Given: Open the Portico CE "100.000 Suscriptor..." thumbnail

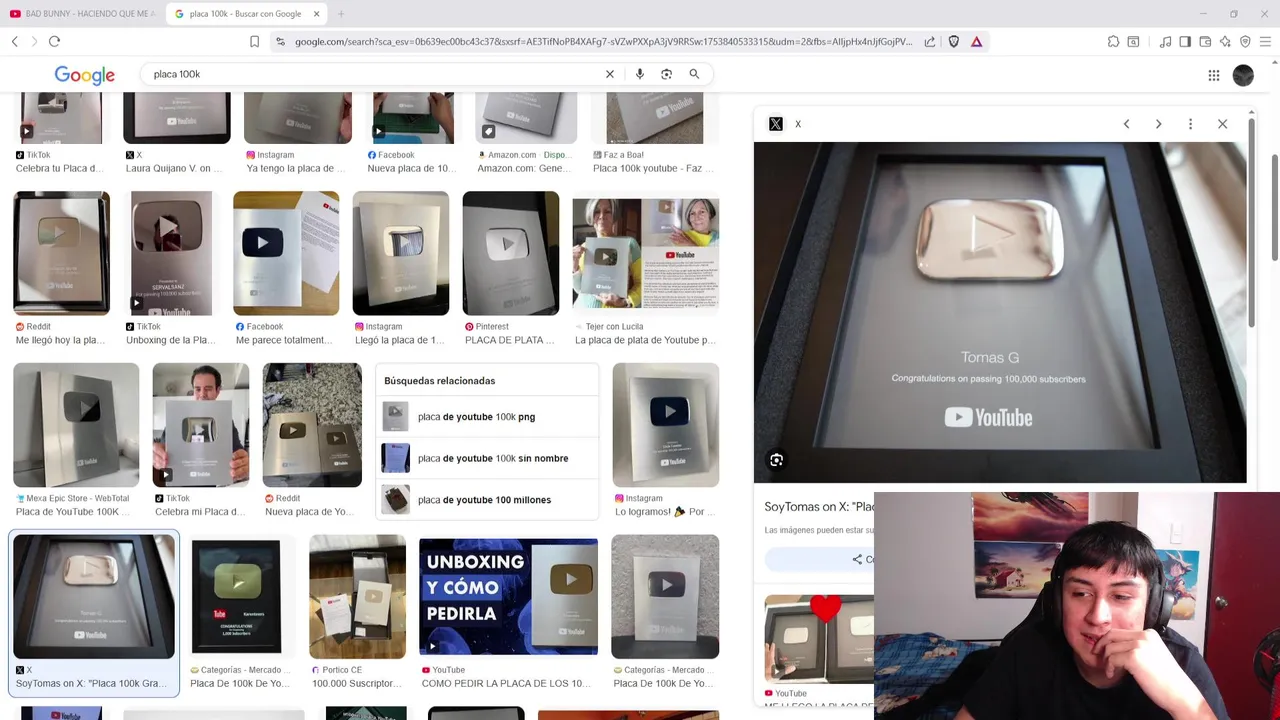Looking at the screenshot, I should [x=357, y=597].
